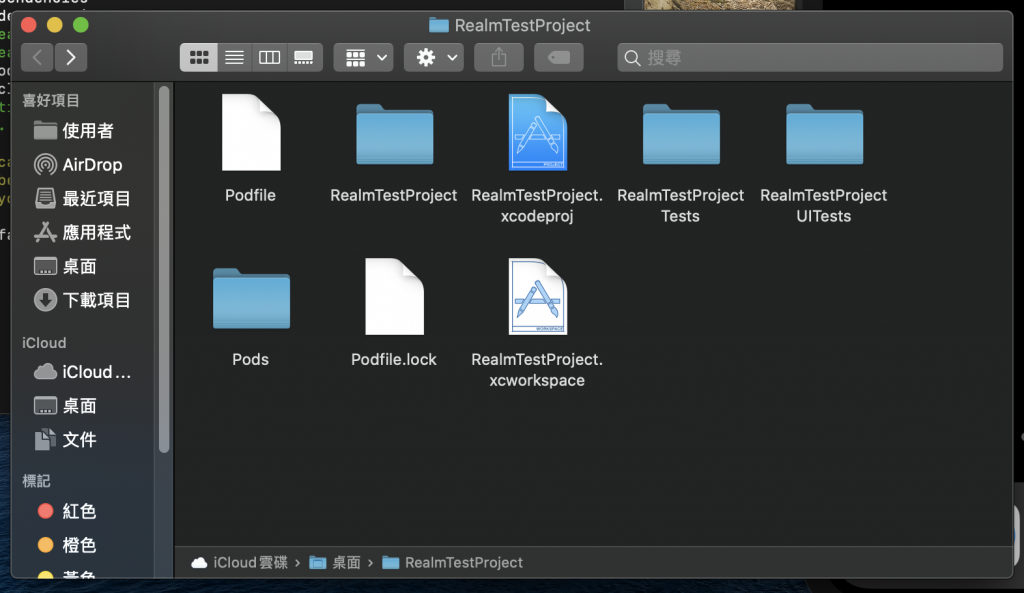The width and height of the screenshot is (1024, 593).
Task: Switch to list view mode
Action: coord(234,57)
